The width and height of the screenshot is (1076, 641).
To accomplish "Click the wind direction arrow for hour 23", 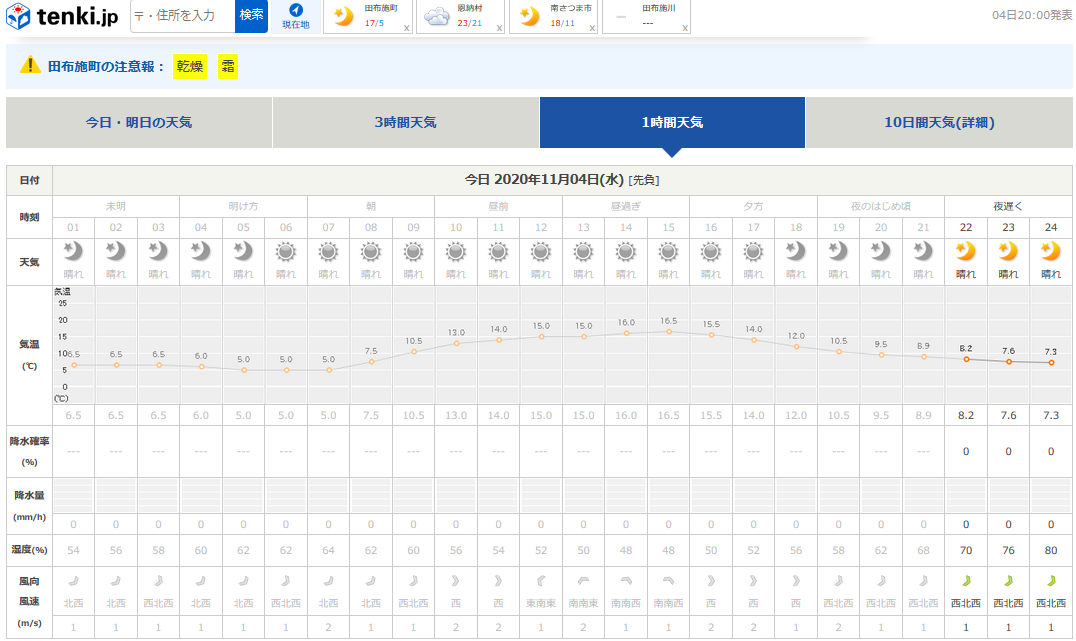I will tap(1009, 581).
